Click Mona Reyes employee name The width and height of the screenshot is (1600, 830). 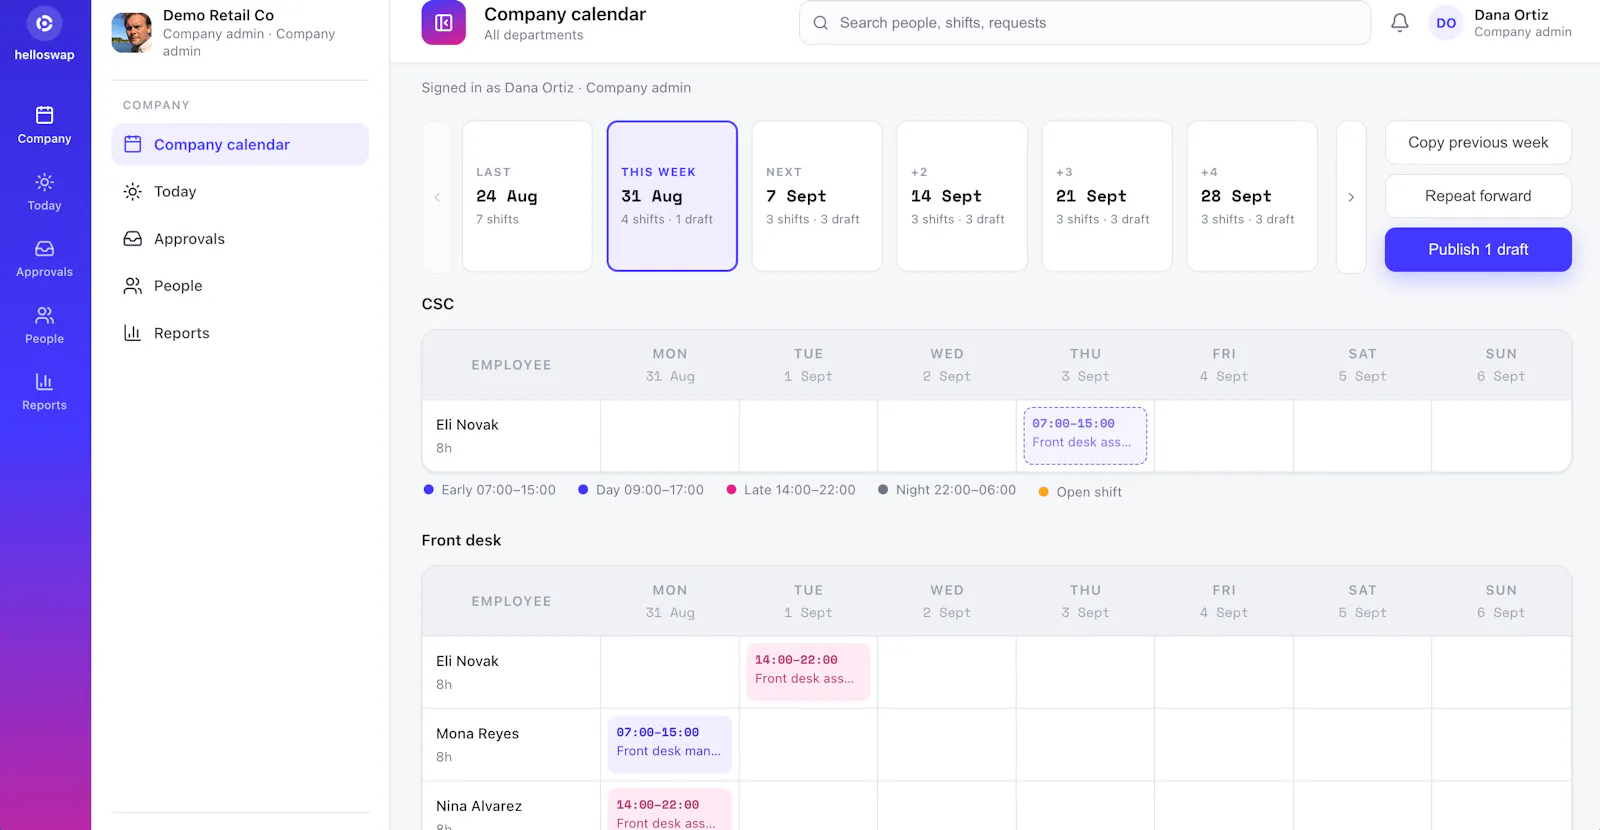(x=477, y=734)
